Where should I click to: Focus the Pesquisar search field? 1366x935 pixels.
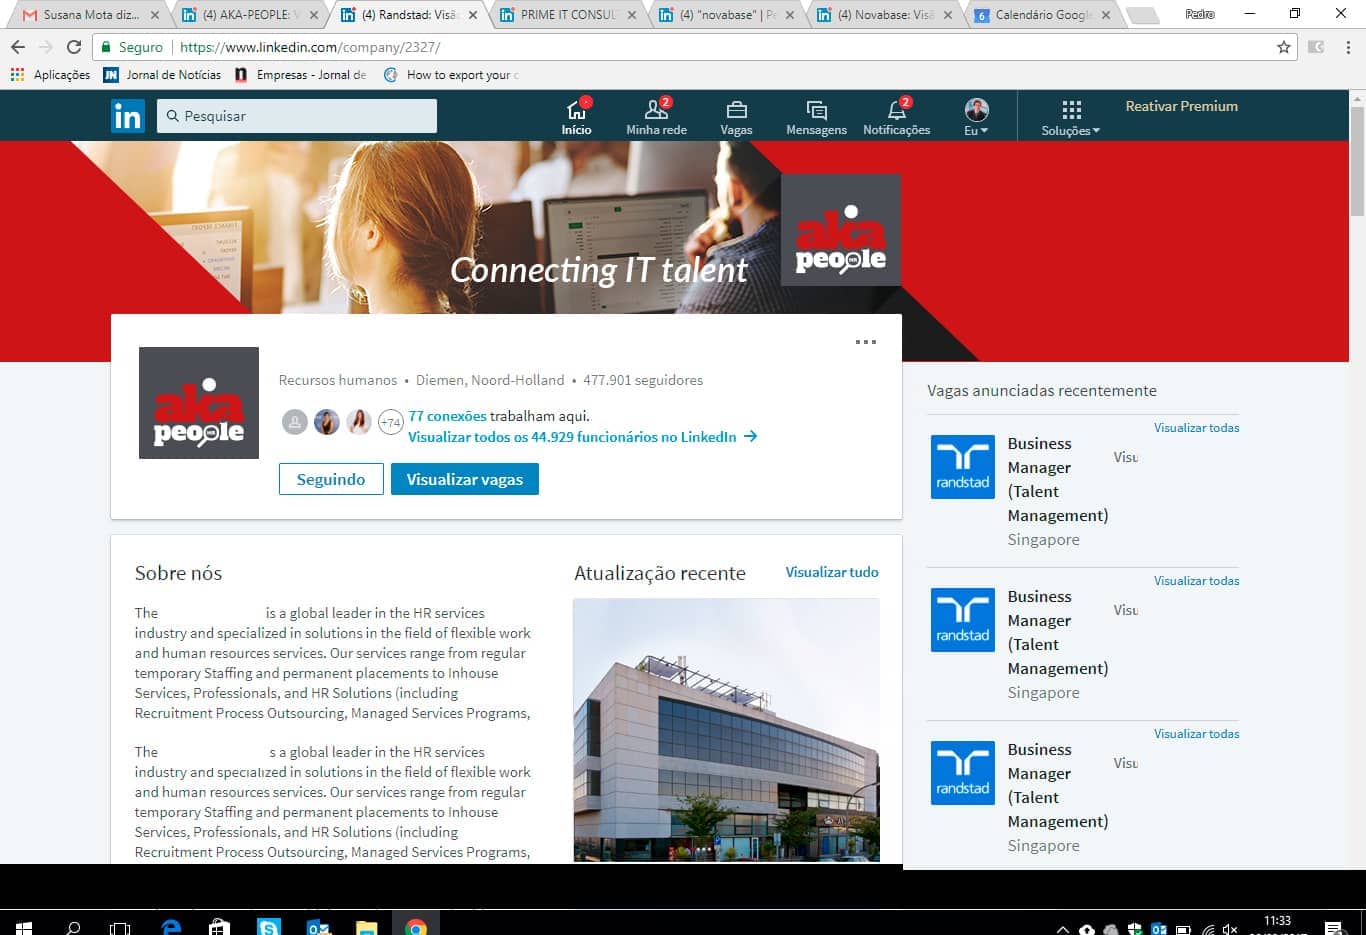(297, 116)
